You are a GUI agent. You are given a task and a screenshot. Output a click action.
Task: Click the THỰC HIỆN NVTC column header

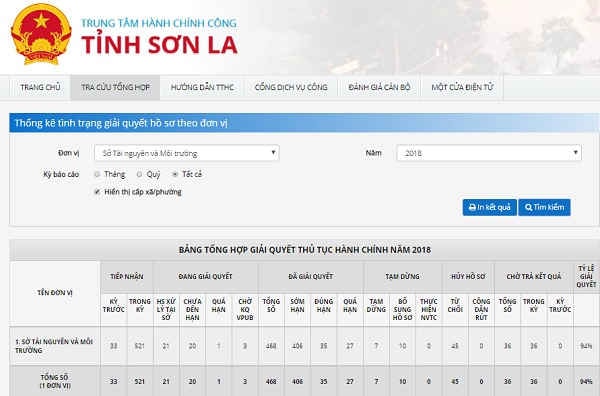(429, 309)
